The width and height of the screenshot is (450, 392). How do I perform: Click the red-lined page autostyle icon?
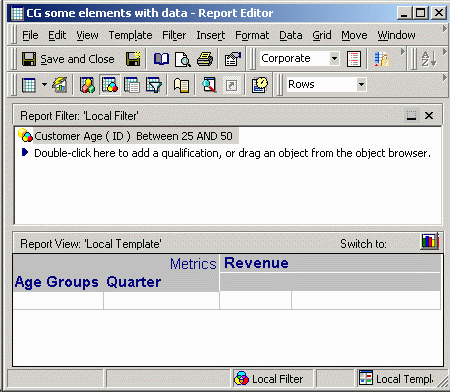click(354, 59)
